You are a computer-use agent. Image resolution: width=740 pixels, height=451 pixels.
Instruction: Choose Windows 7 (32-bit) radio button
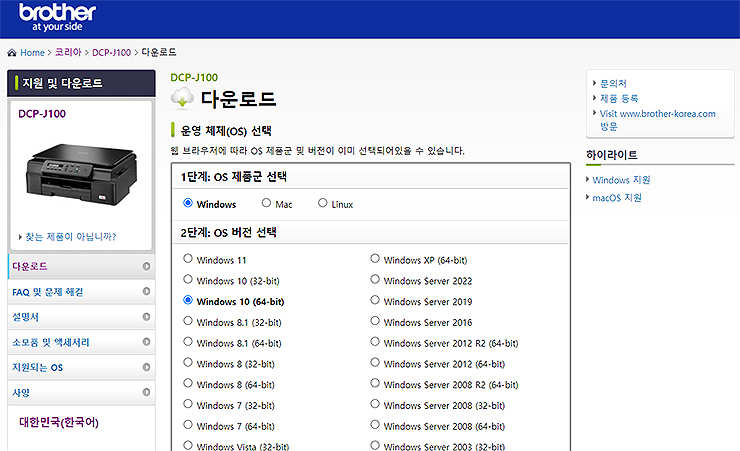[188, 404]
